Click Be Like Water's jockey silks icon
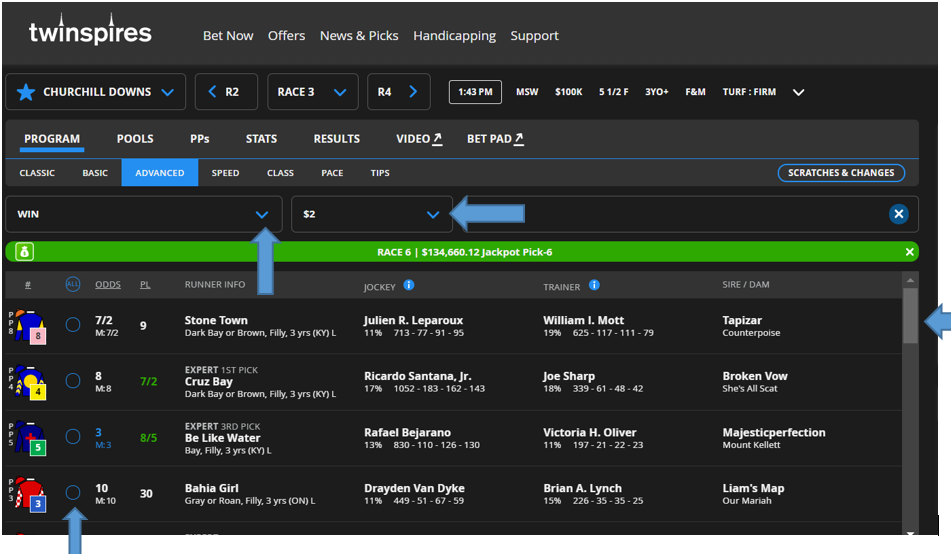The image size is (951, 554). [x=30, y=438]
